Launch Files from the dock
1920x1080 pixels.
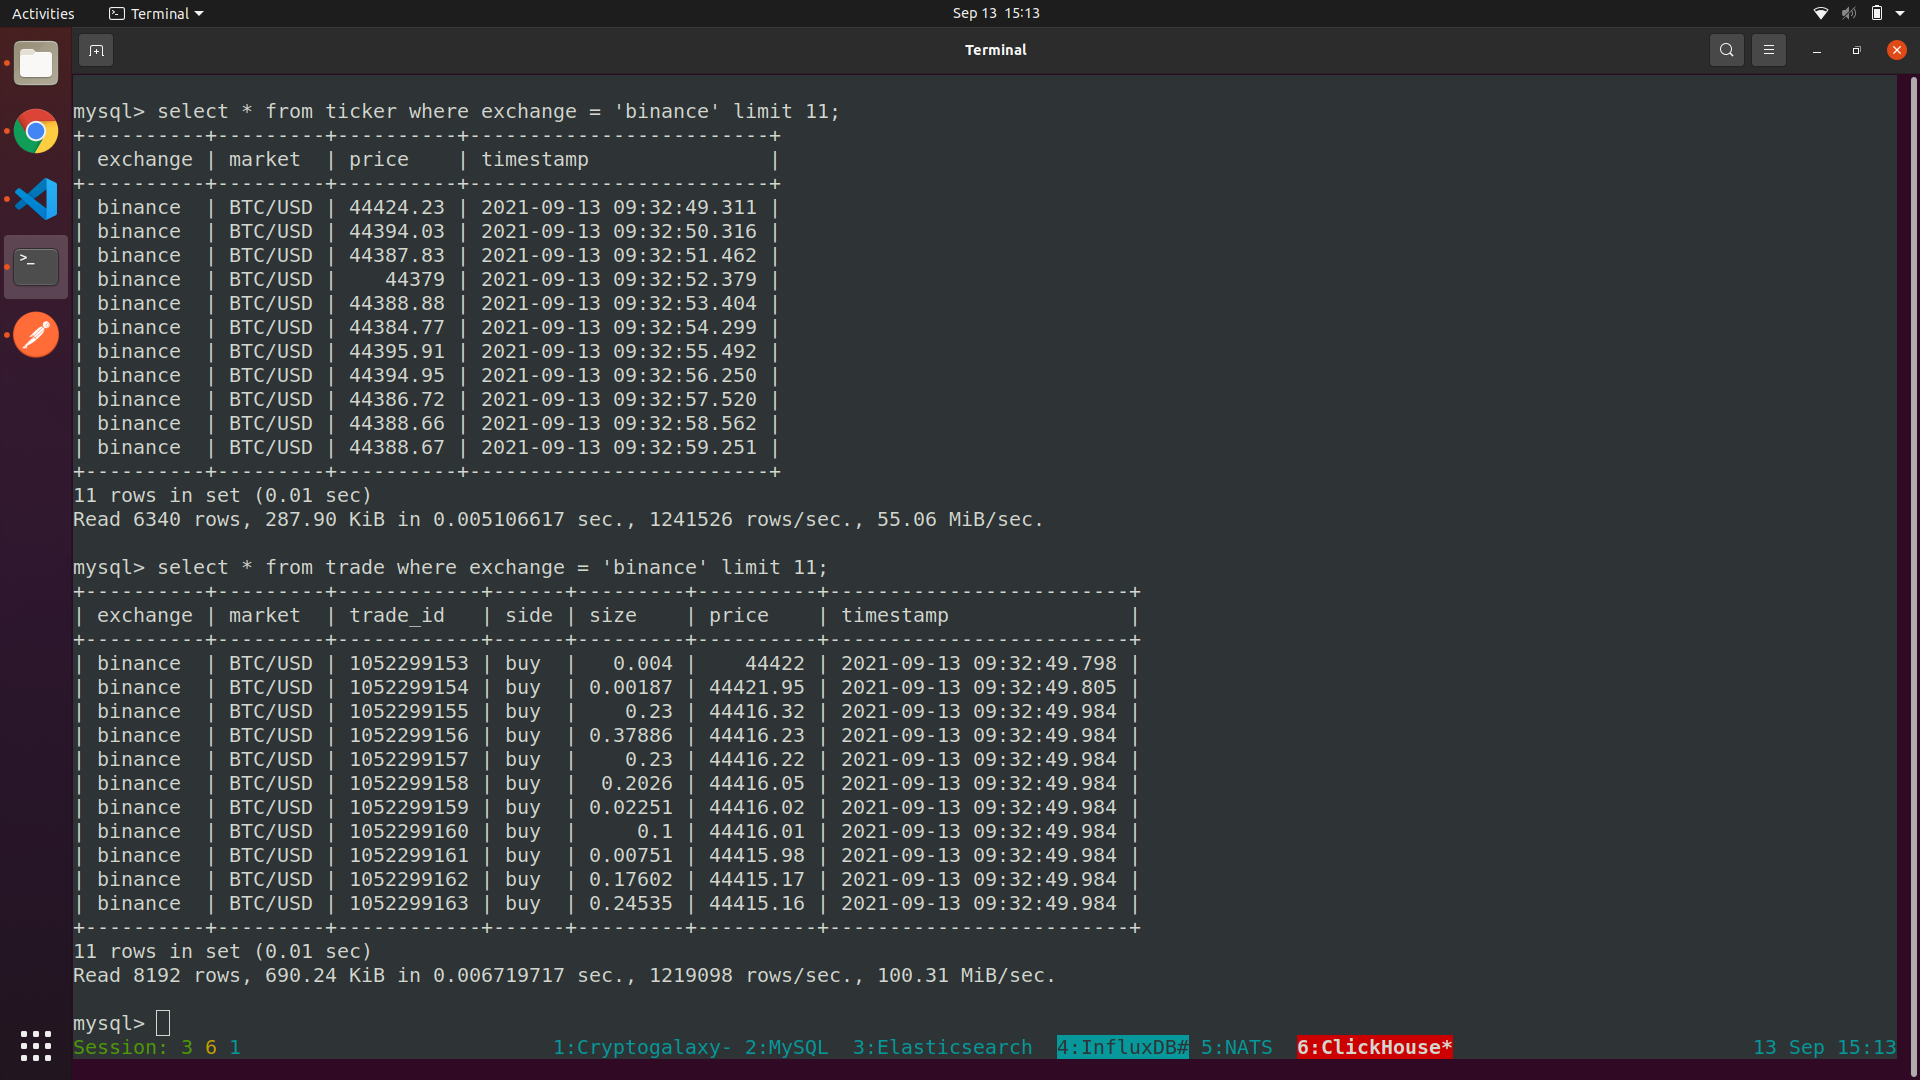click(x=36, y=64)
